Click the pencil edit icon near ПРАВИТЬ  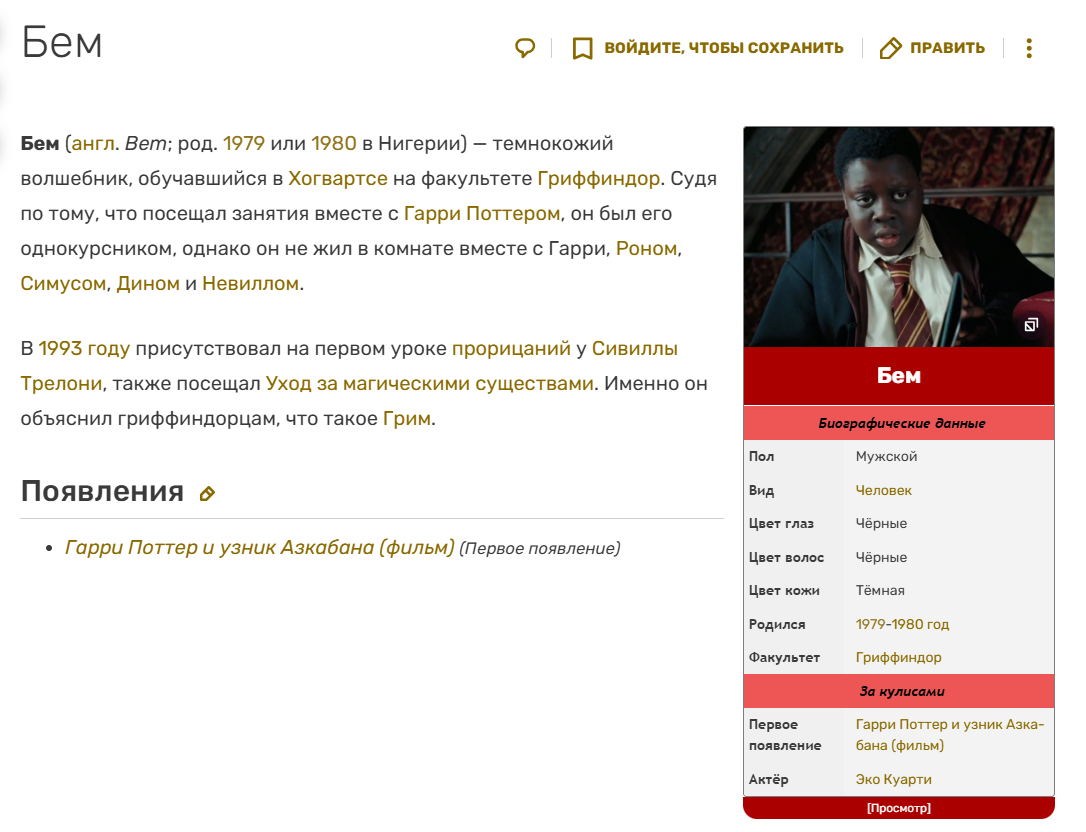point(891,48)
